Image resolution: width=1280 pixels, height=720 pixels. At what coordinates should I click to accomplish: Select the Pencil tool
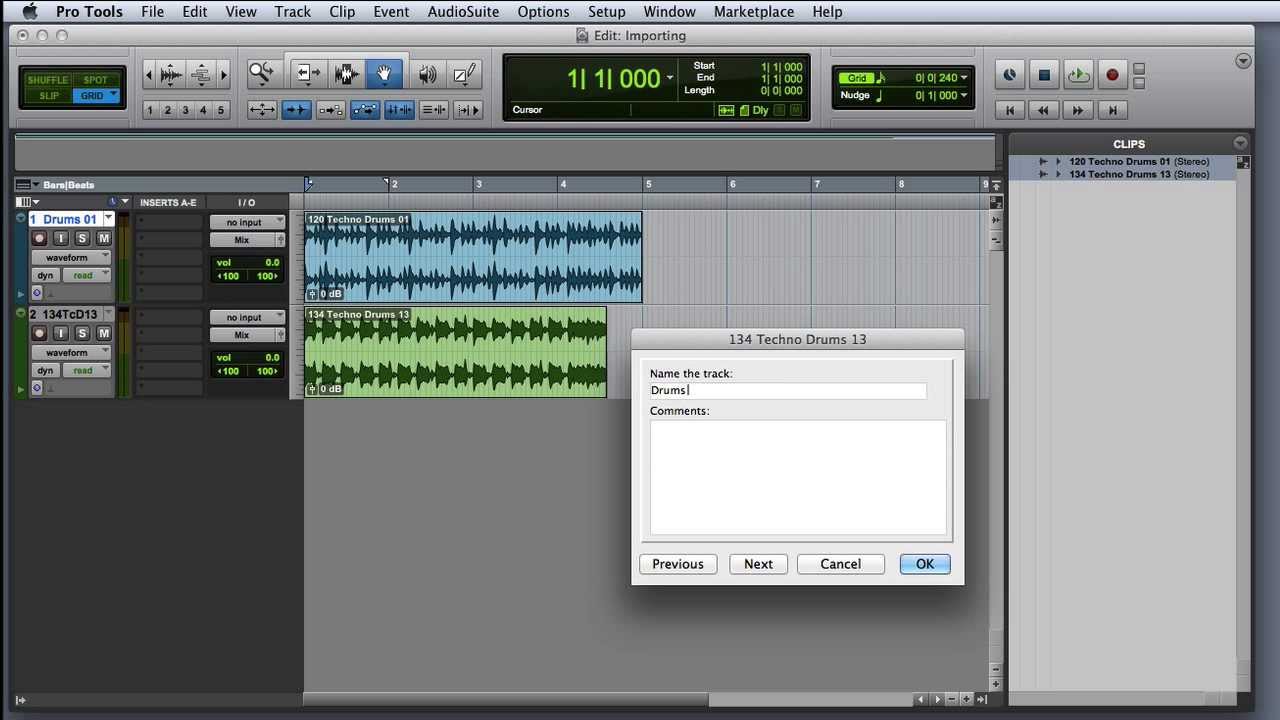coord(464,74)
